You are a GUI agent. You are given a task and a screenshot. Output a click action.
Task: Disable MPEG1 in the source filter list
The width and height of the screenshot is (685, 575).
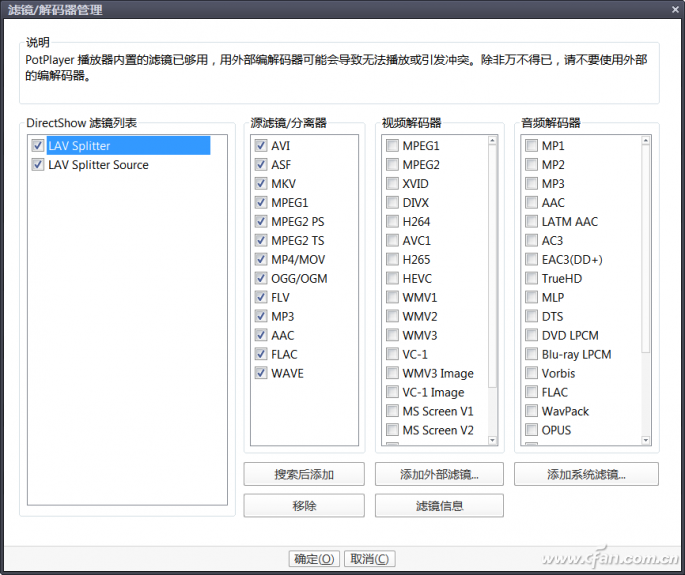(x=261, y=203)
